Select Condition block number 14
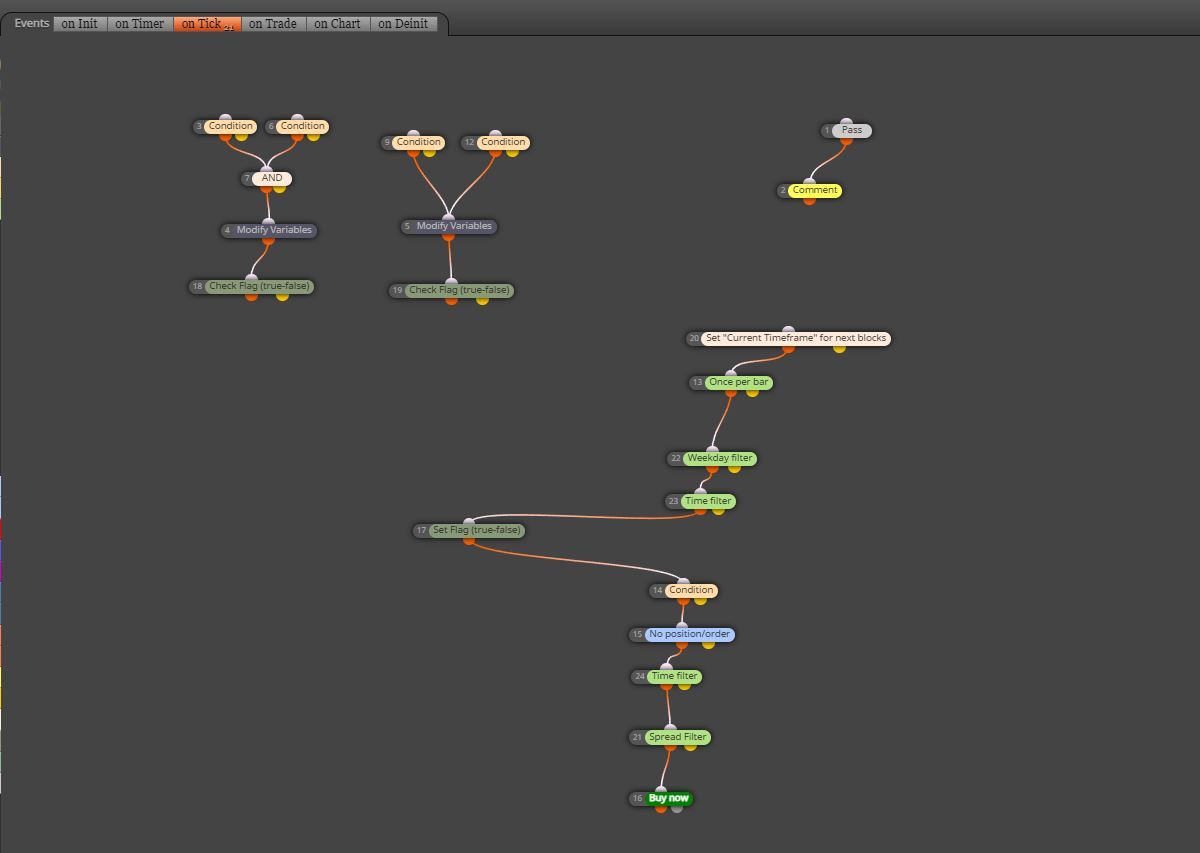This screenshot has width=1200, height=853. [691, 590]
